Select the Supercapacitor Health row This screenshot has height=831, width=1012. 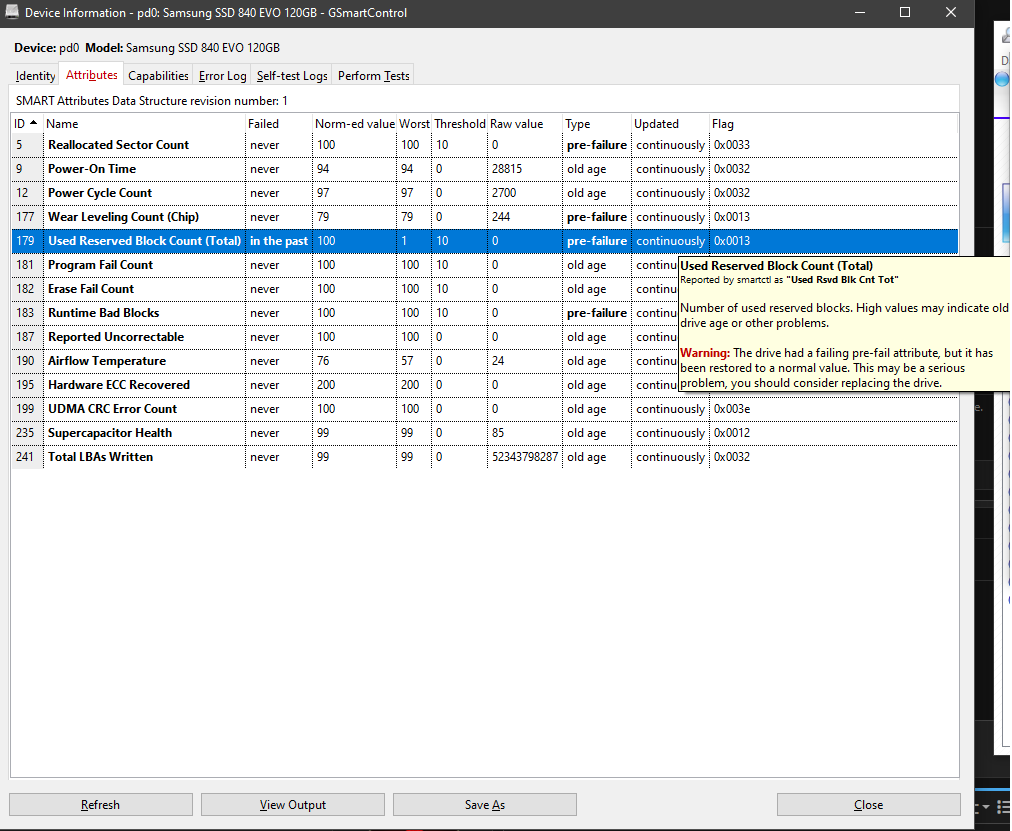point(485,433)
